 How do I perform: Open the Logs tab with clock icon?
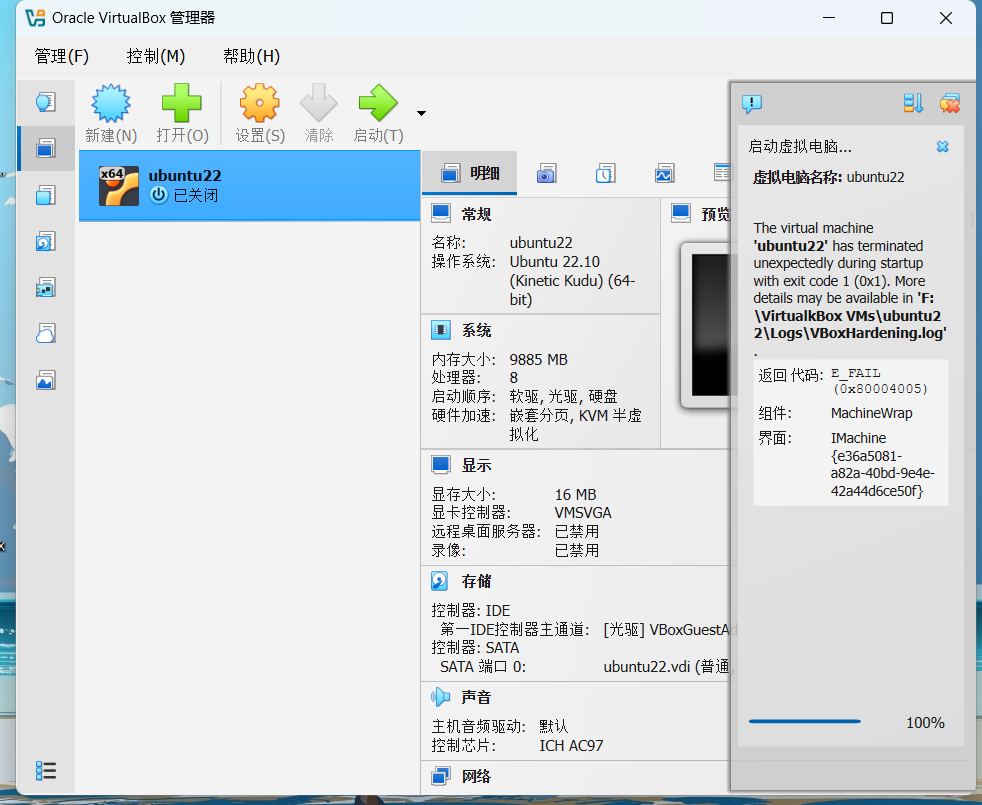click(x=606, y=174)
